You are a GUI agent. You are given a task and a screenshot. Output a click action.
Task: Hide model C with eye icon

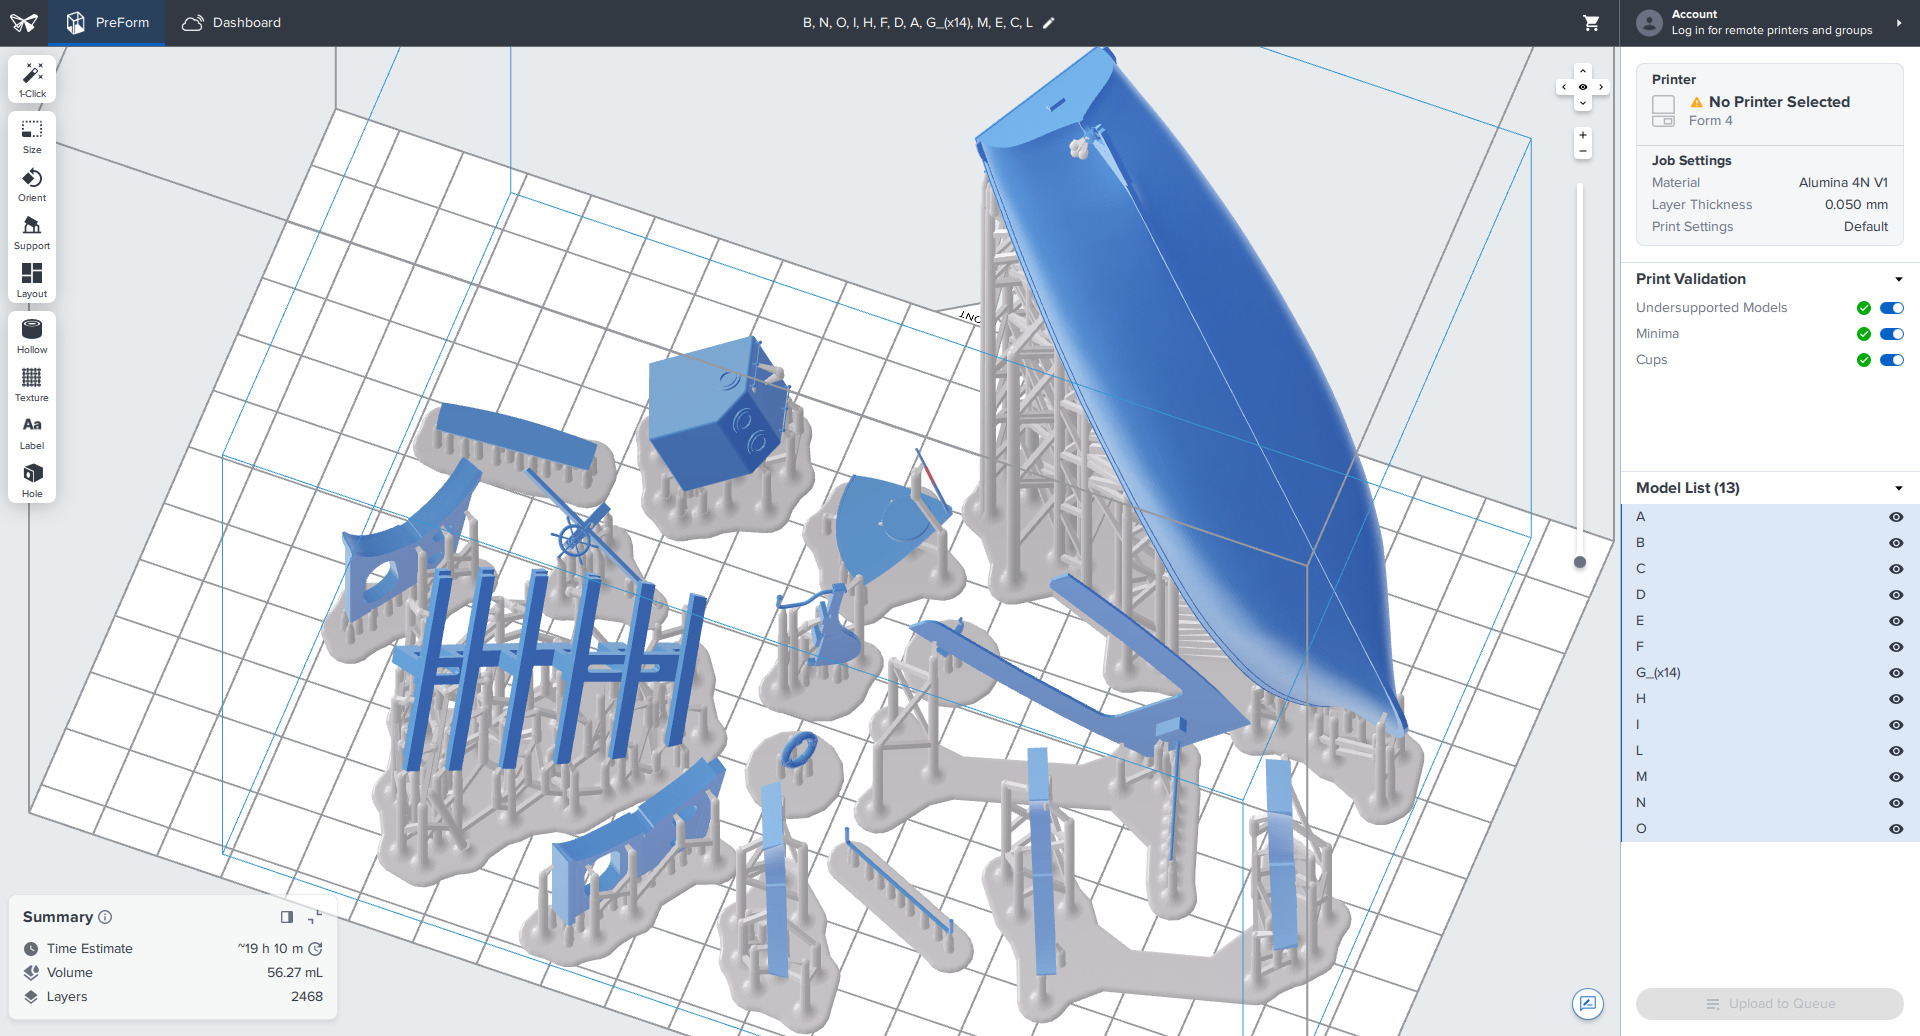(x=1896, y=569)
